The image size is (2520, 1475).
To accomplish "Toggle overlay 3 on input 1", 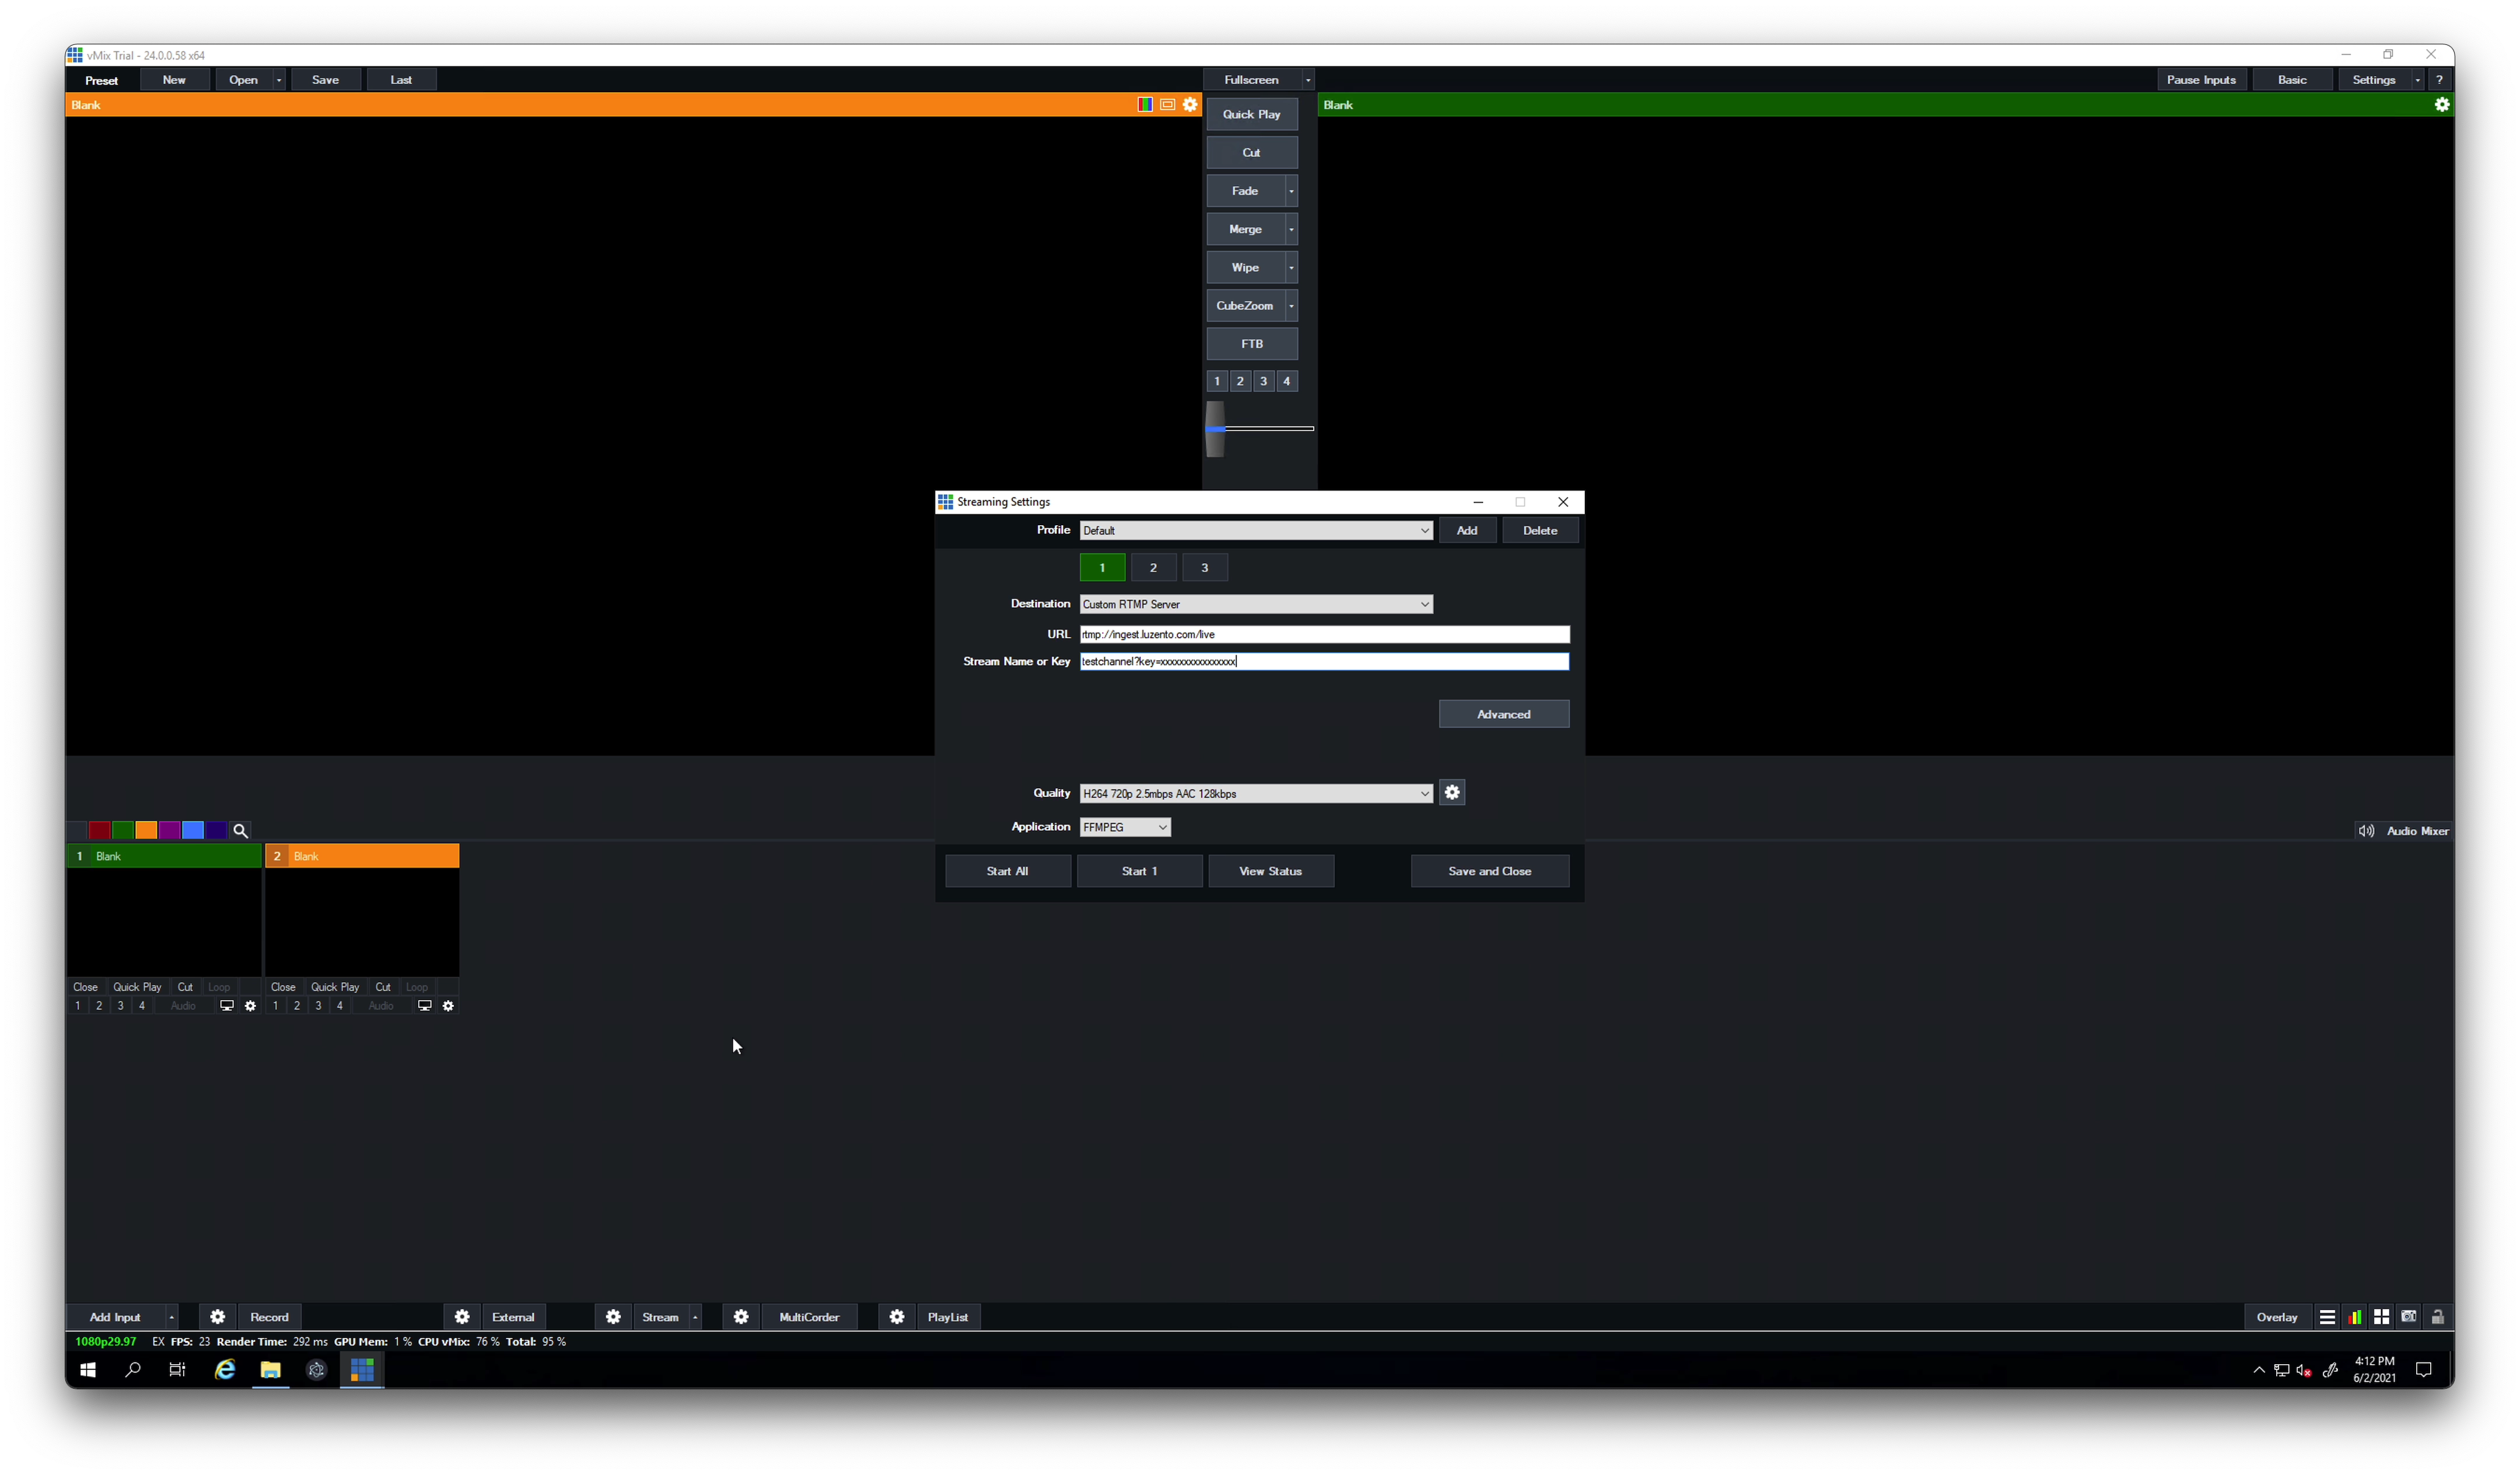I will click(121, 1006).
